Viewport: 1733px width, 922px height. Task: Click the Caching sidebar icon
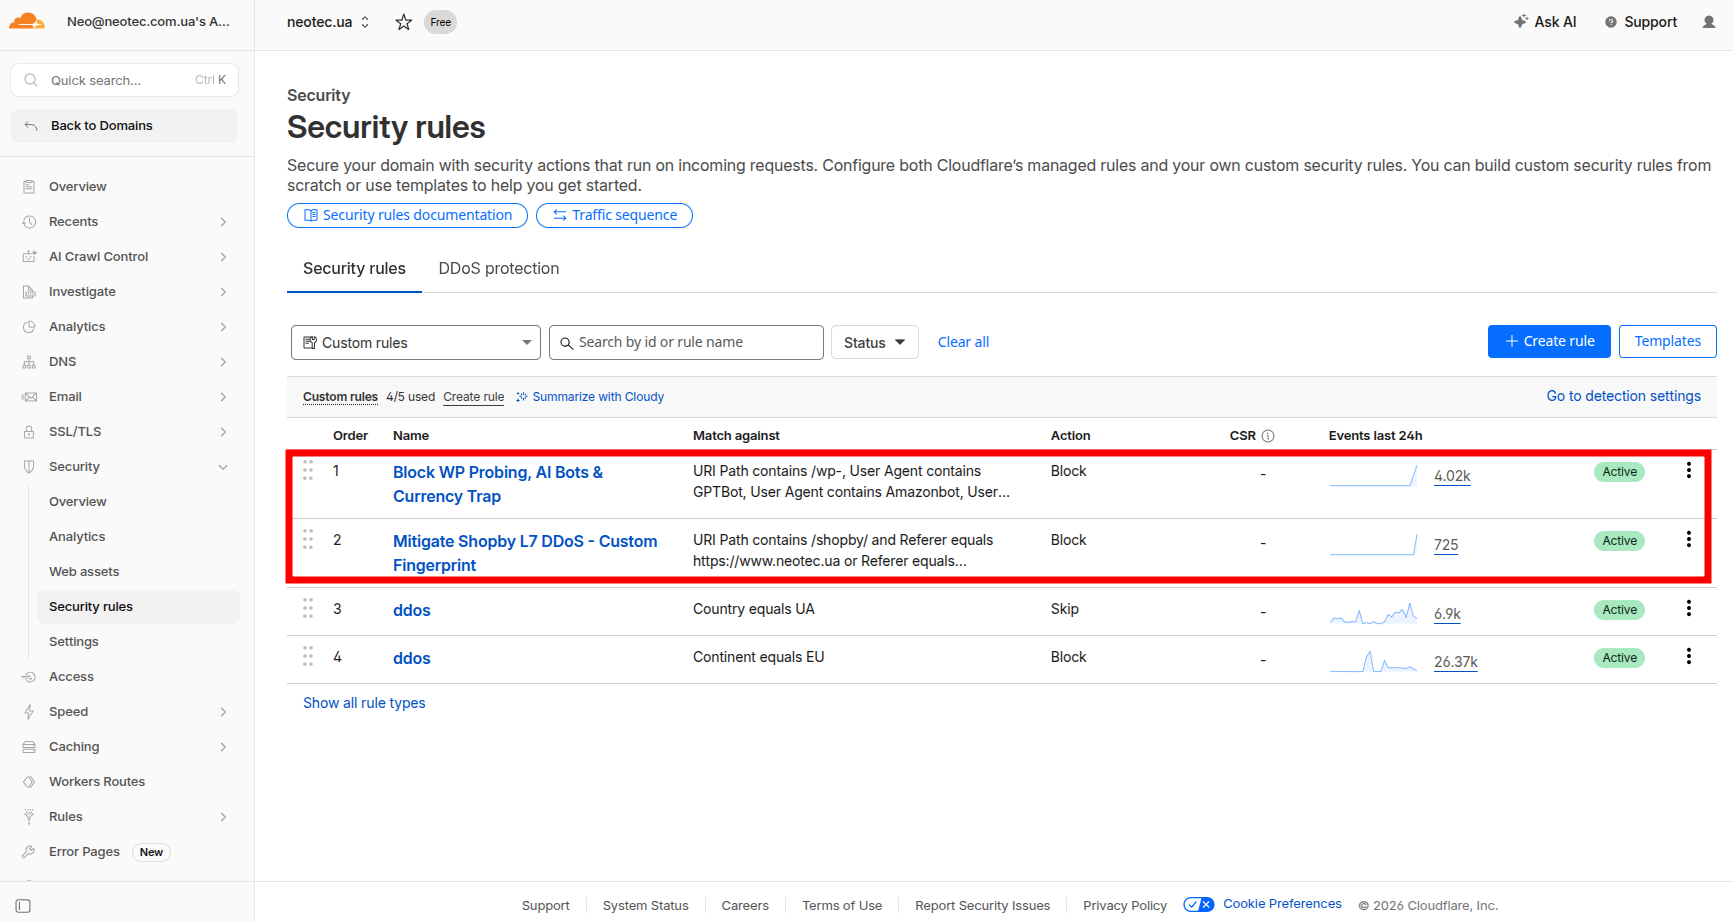coord(29,747)
